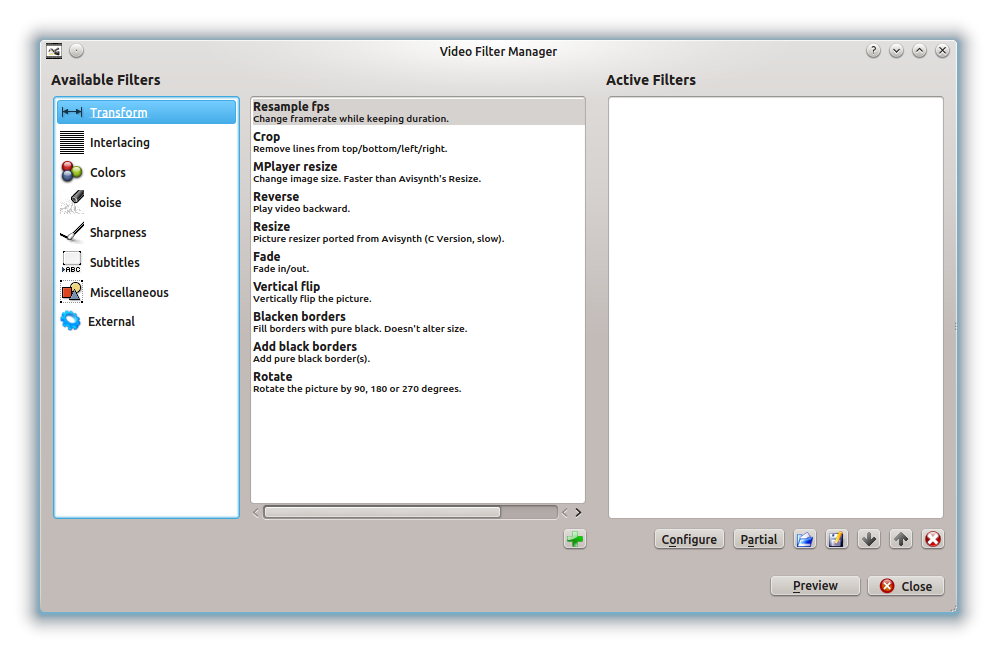Select the Transform category icon
Screen dimensions: 997x652
click(x=72, y=112)
